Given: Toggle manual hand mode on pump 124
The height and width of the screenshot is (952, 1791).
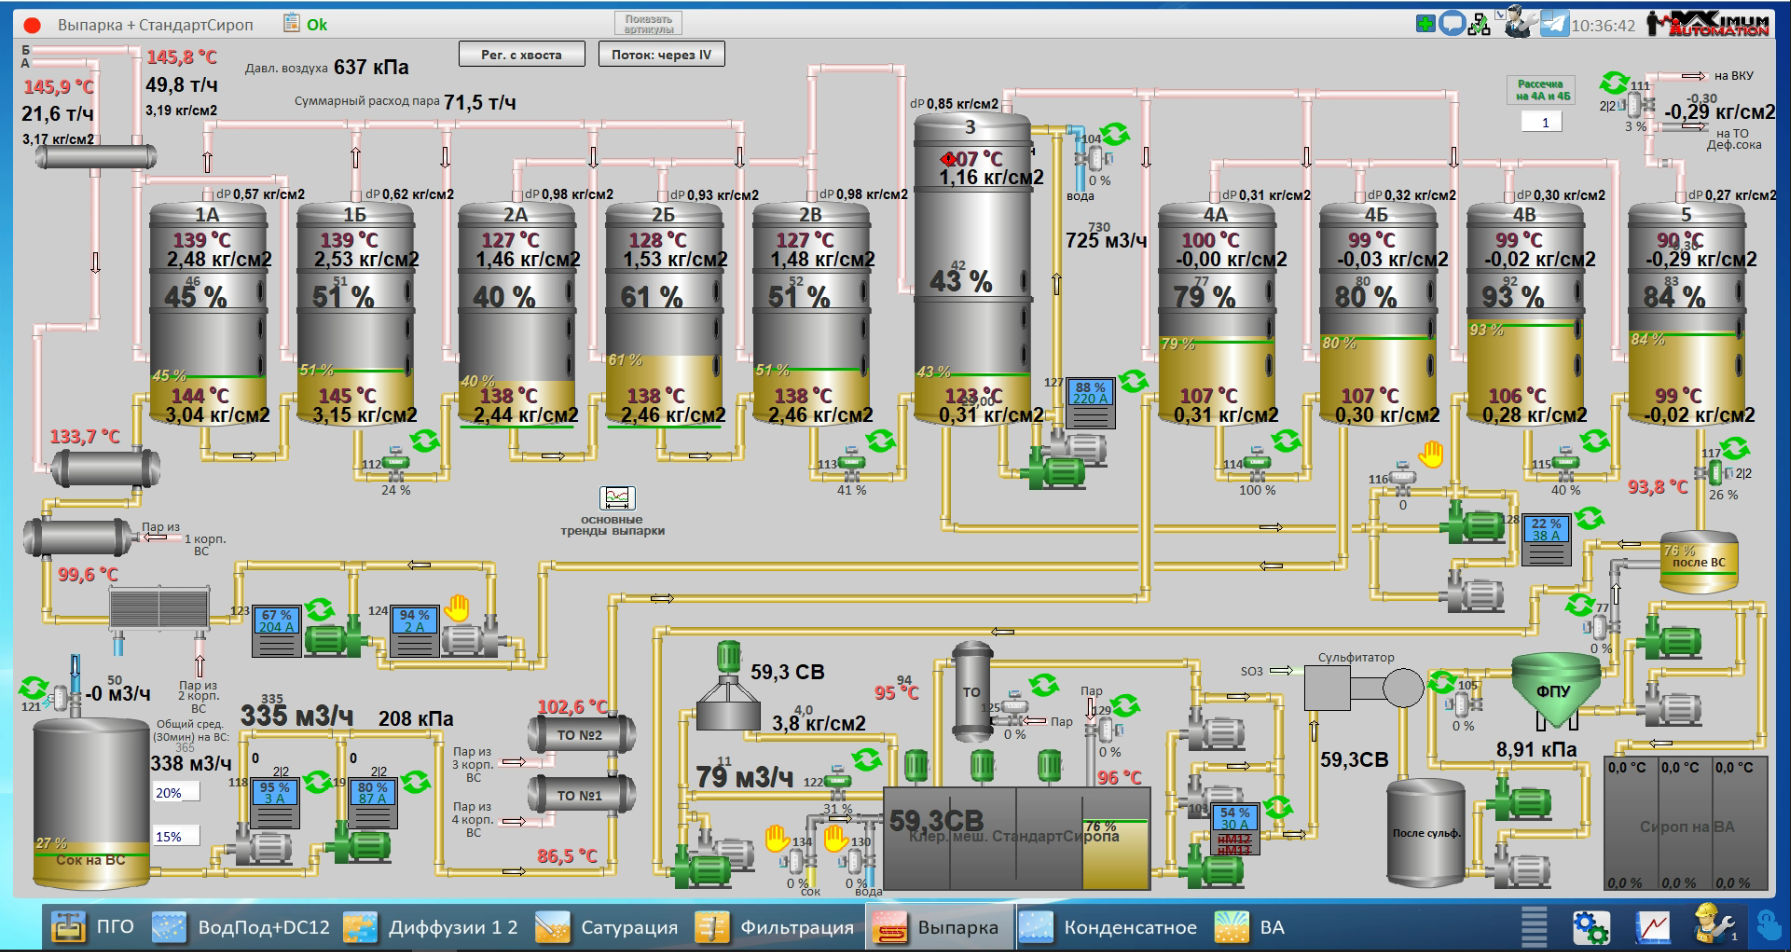Looking at the screenshot, I should coord(457,607).
